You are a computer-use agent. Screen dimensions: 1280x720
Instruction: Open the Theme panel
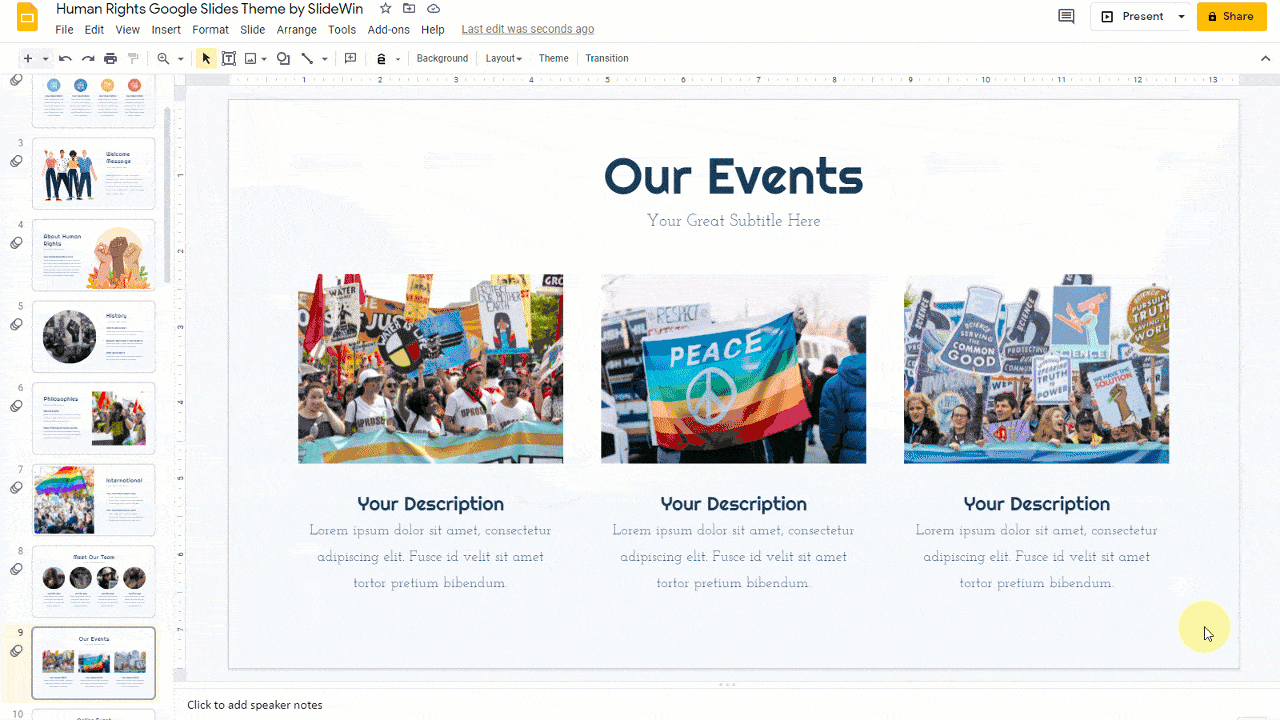pyautogui.click(x=553, y=59)
